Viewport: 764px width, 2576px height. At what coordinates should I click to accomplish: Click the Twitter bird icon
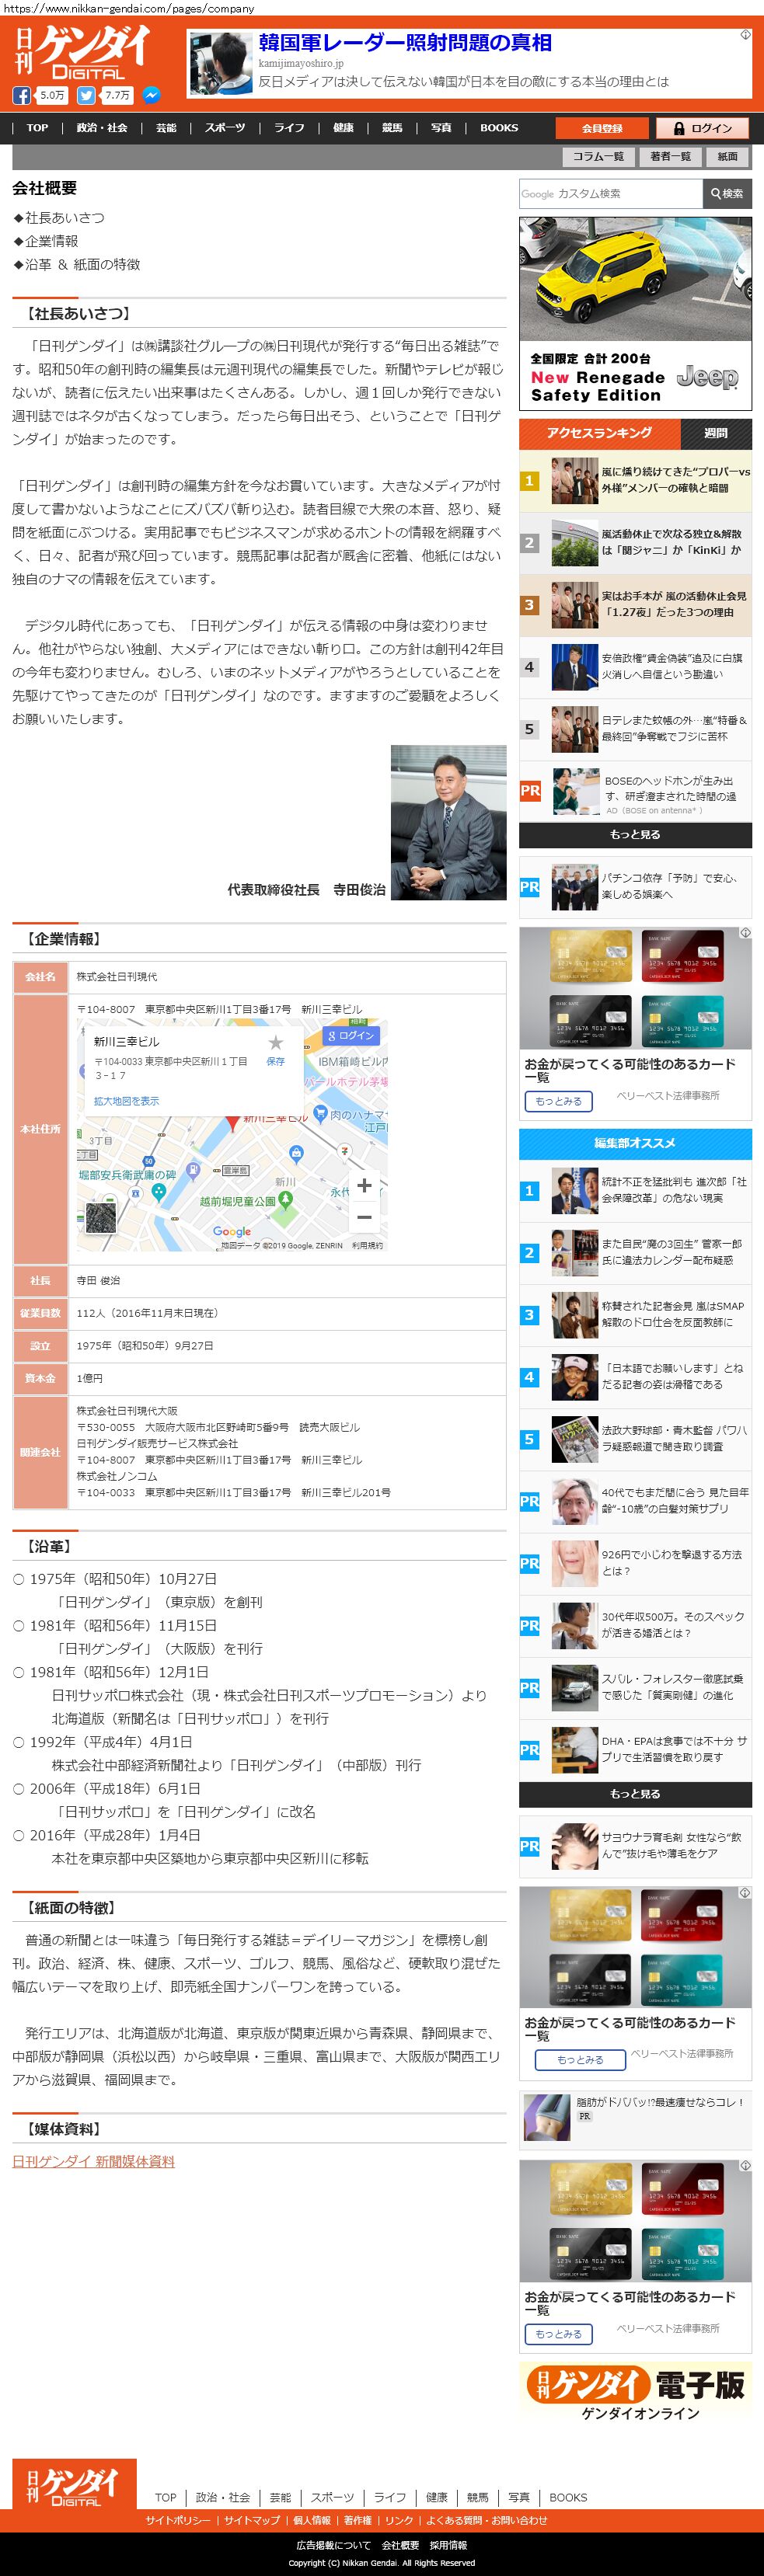[x=86, y=96]
